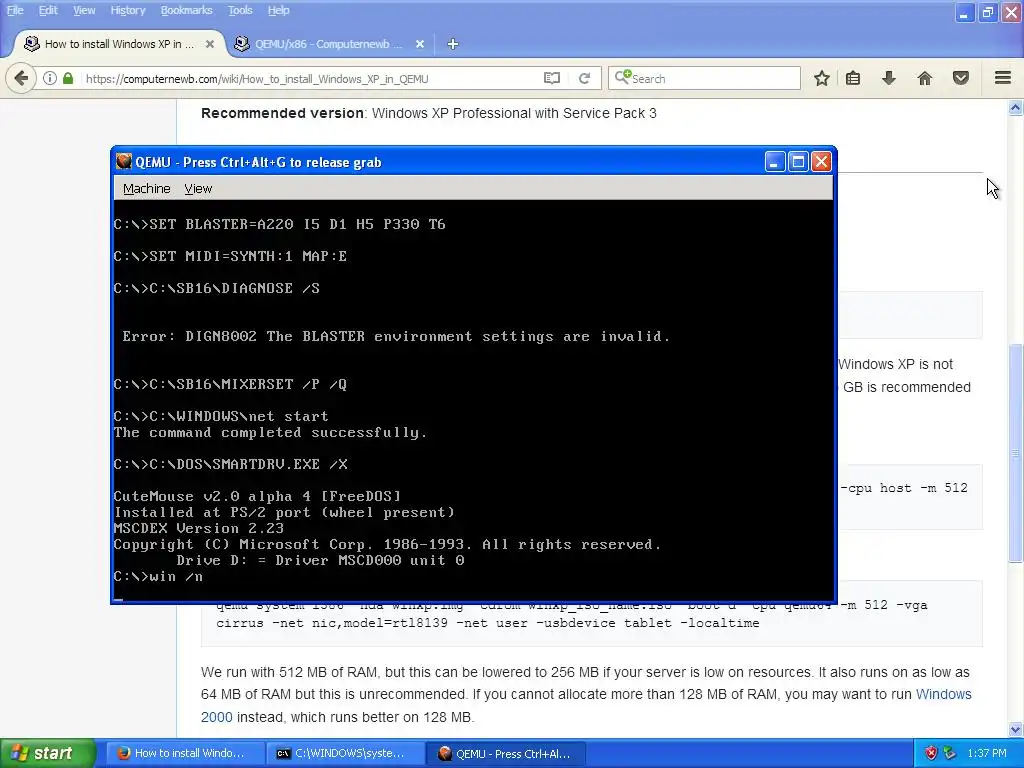Toggle Reader View icon in address bar

tap(552, 78)
